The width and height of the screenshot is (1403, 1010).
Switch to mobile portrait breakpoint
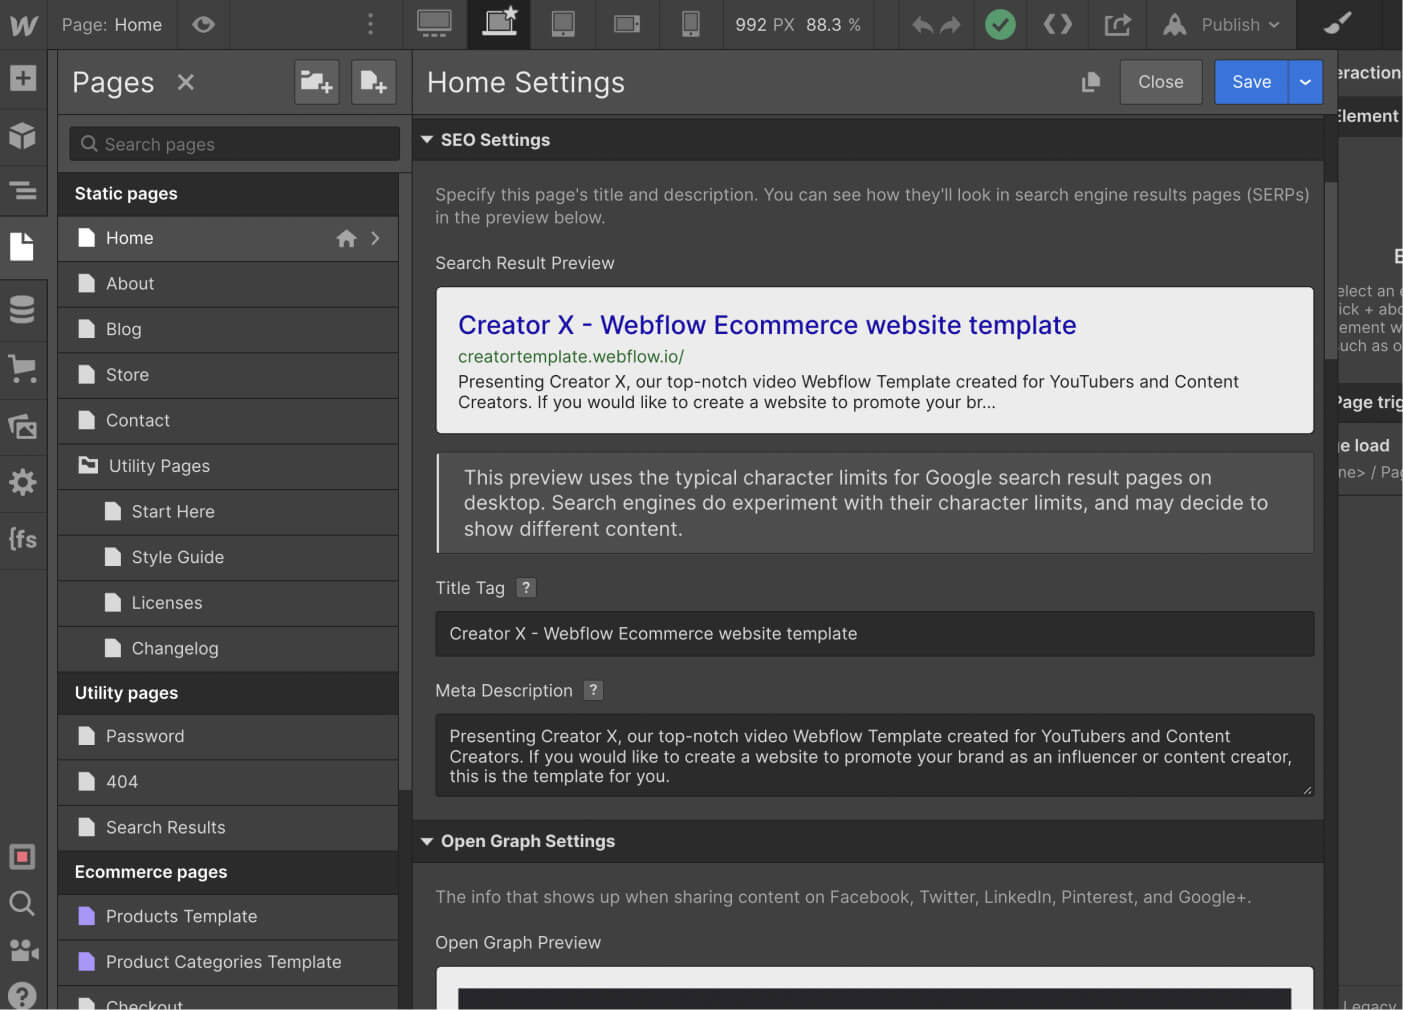click(x=690, y=24)
